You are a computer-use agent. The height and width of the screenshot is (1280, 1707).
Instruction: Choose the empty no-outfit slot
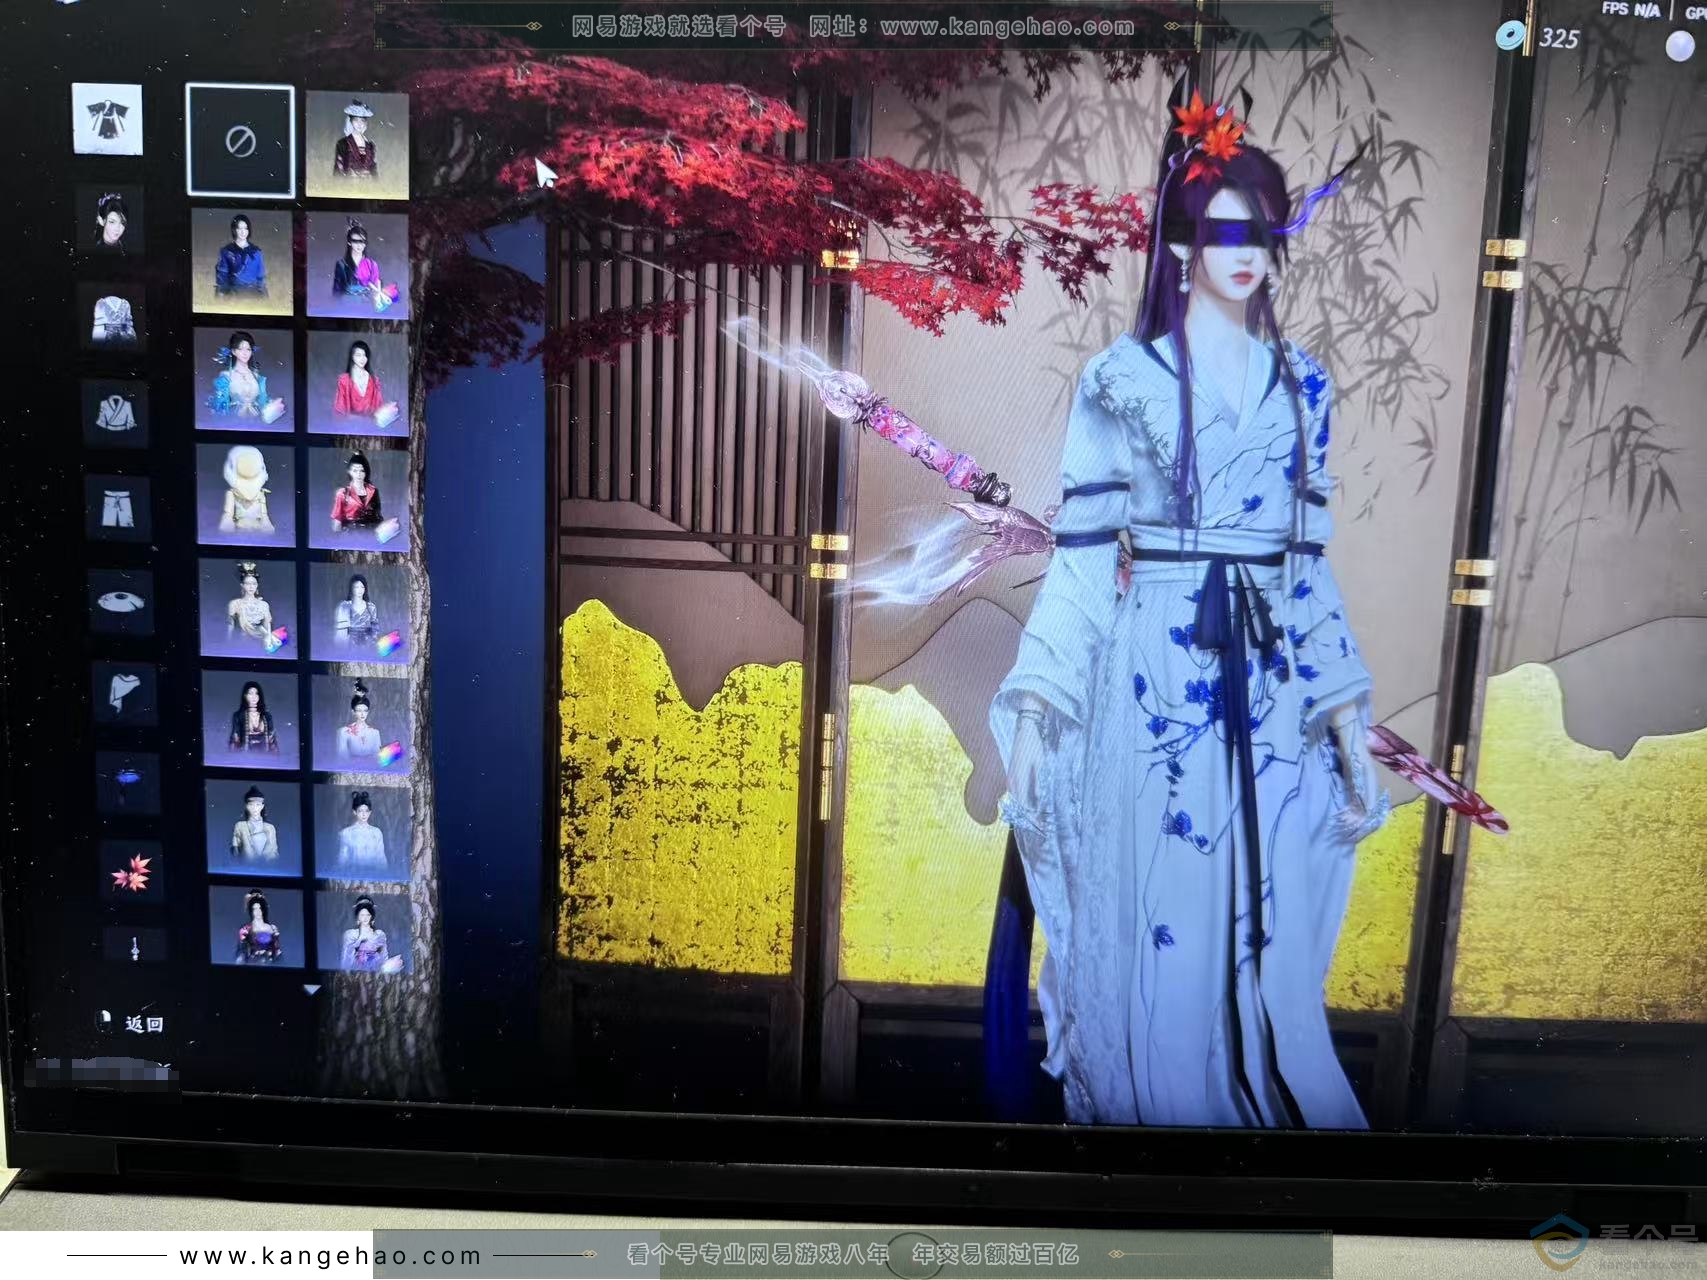click(240, 141)
